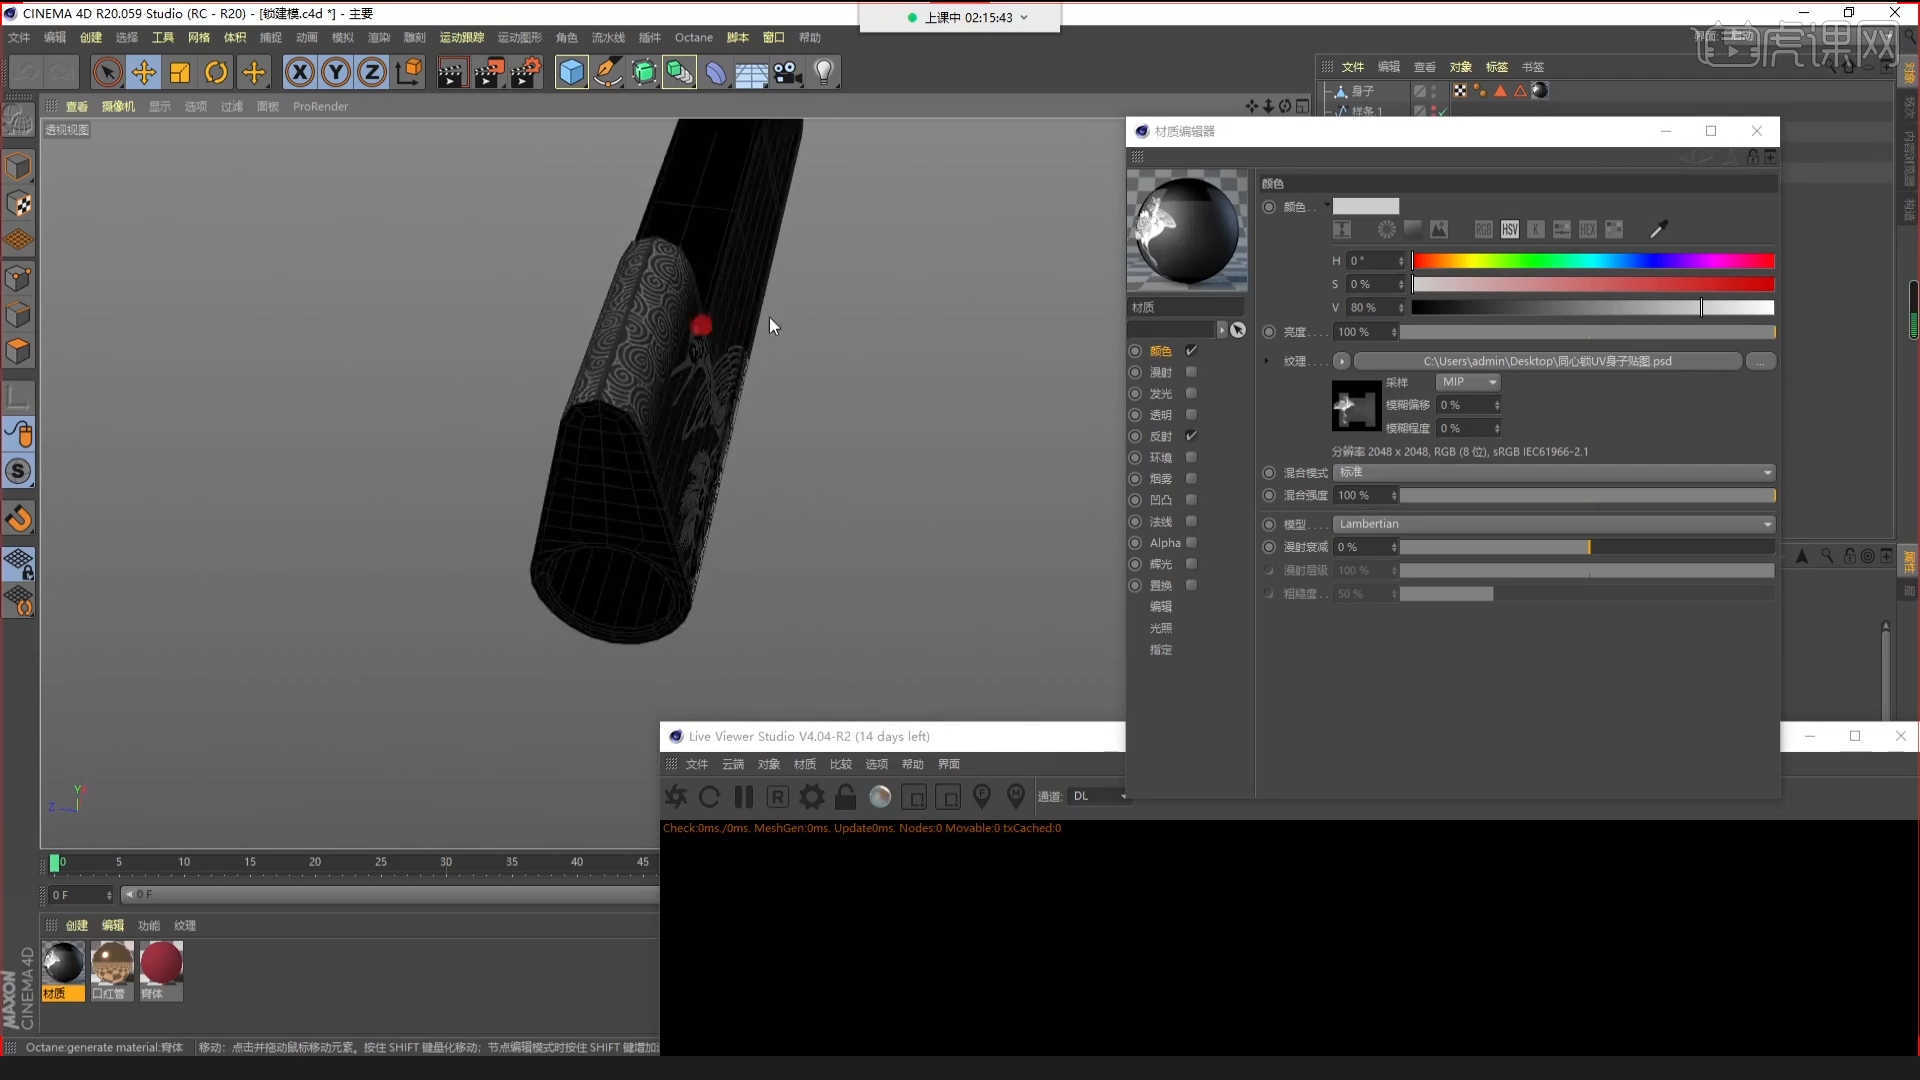Viewport: 1920px width, 1080px height.
Task: Expand the 上课中 timer dropdown
Action: click(1024, 17)
